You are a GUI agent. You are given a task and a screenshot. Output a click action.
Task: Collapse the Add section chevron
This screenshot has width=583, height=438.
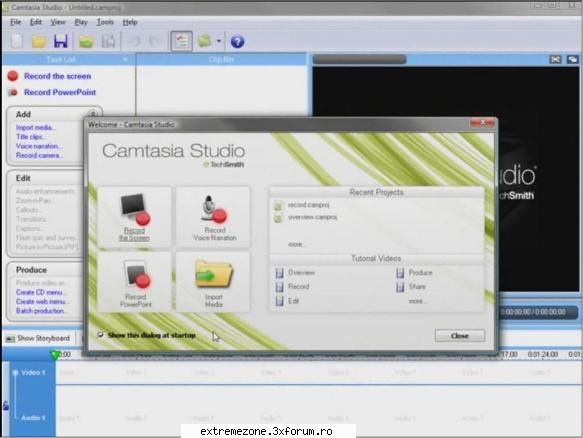click(x=93, y=113)
